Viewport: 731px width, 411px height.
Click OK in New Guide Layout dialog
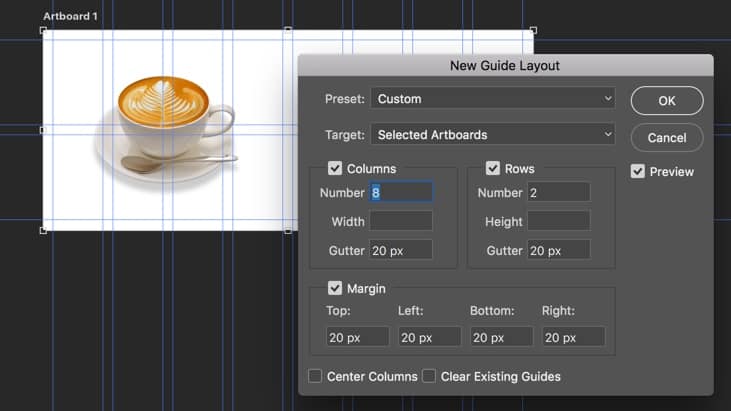[x=667, y=101]
